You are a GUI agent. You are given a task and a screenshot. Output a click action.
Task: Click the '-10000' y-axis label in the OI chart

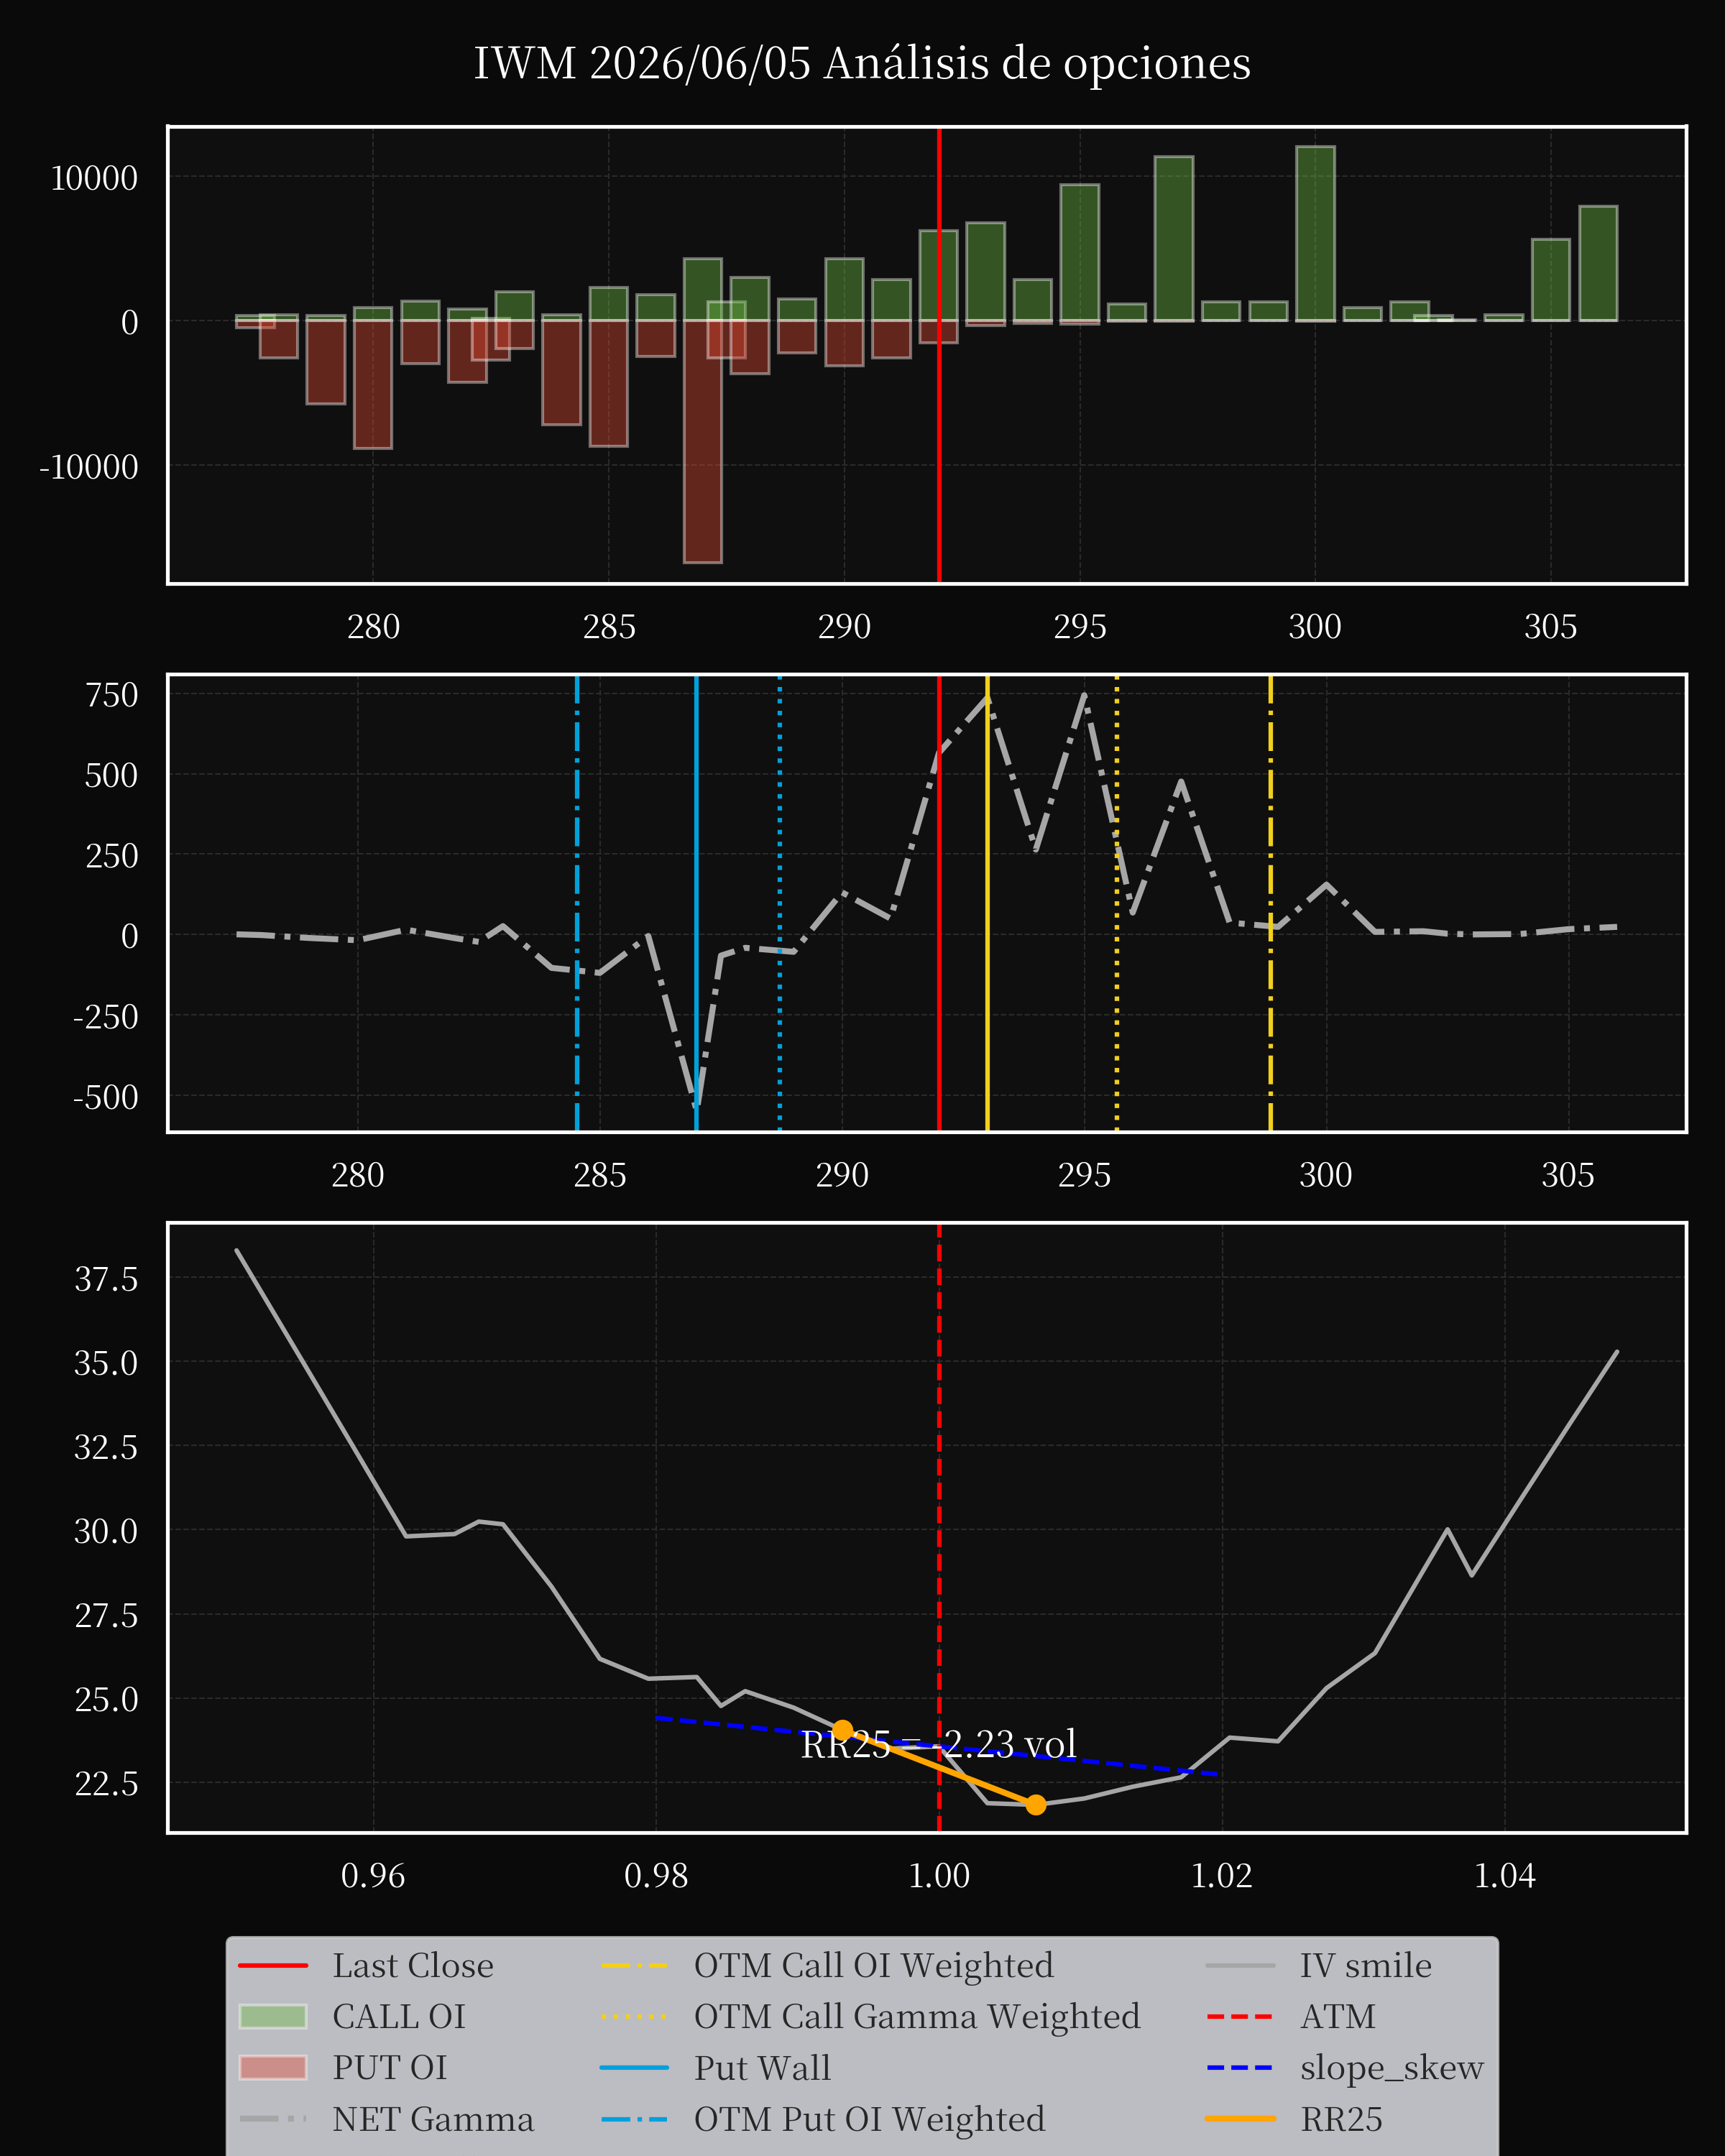click(x=88, y=467)
